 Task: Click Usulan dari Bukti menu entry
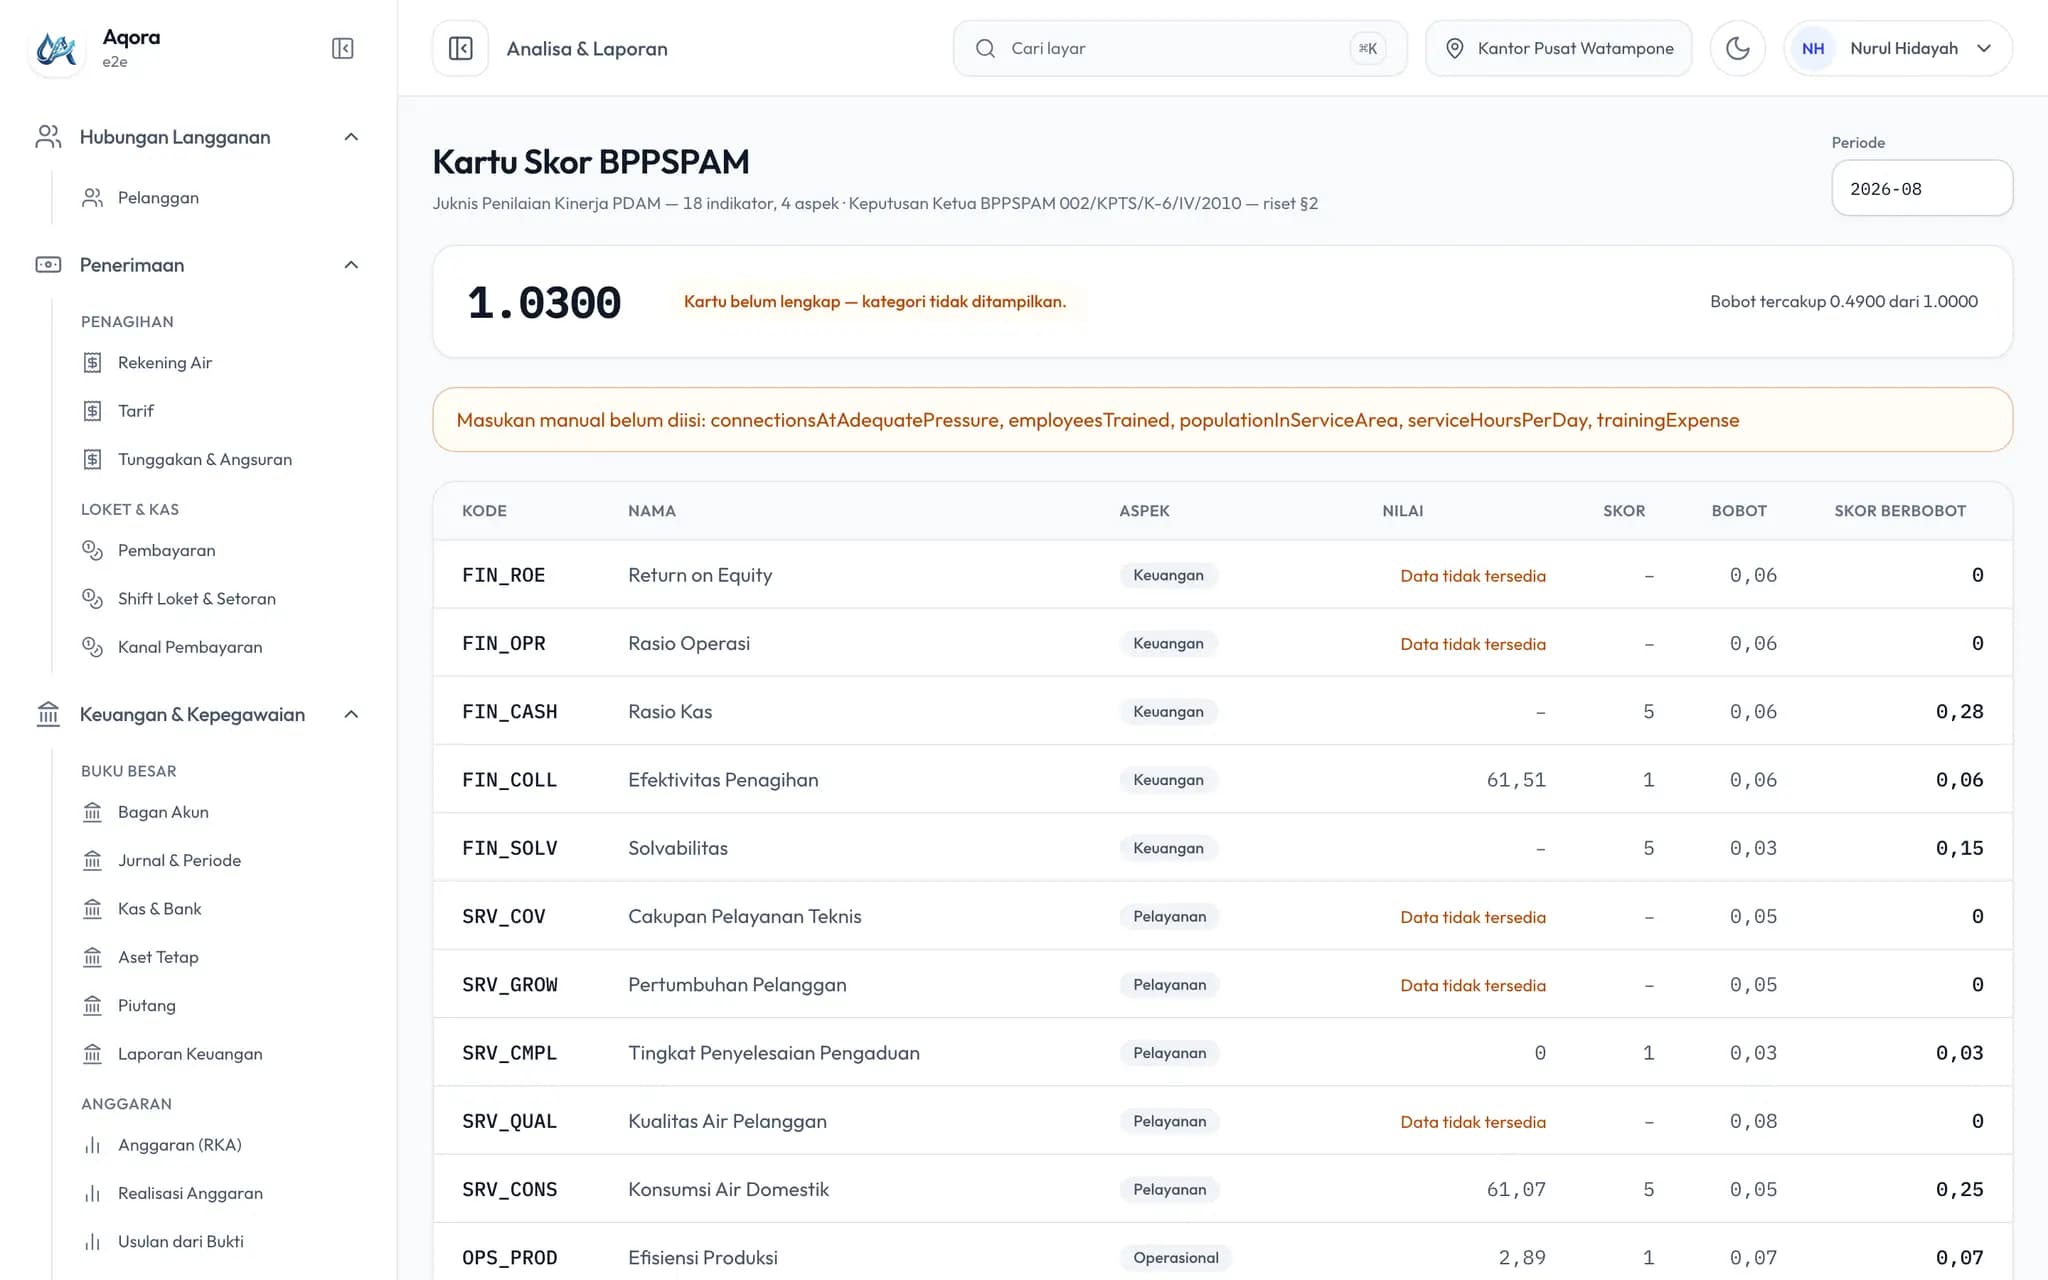(x=181, y=1241)
